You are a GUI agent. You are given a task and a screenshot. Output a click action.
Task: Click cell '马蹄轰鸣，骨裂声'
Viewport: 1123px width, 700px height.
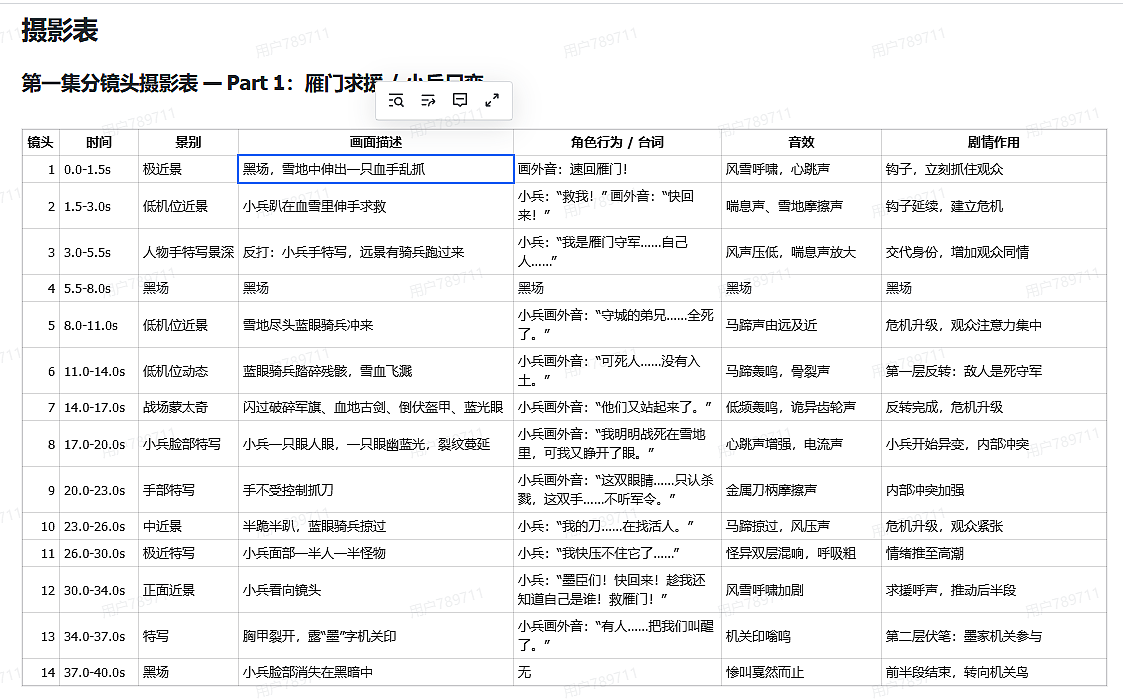tap(801, 371)
